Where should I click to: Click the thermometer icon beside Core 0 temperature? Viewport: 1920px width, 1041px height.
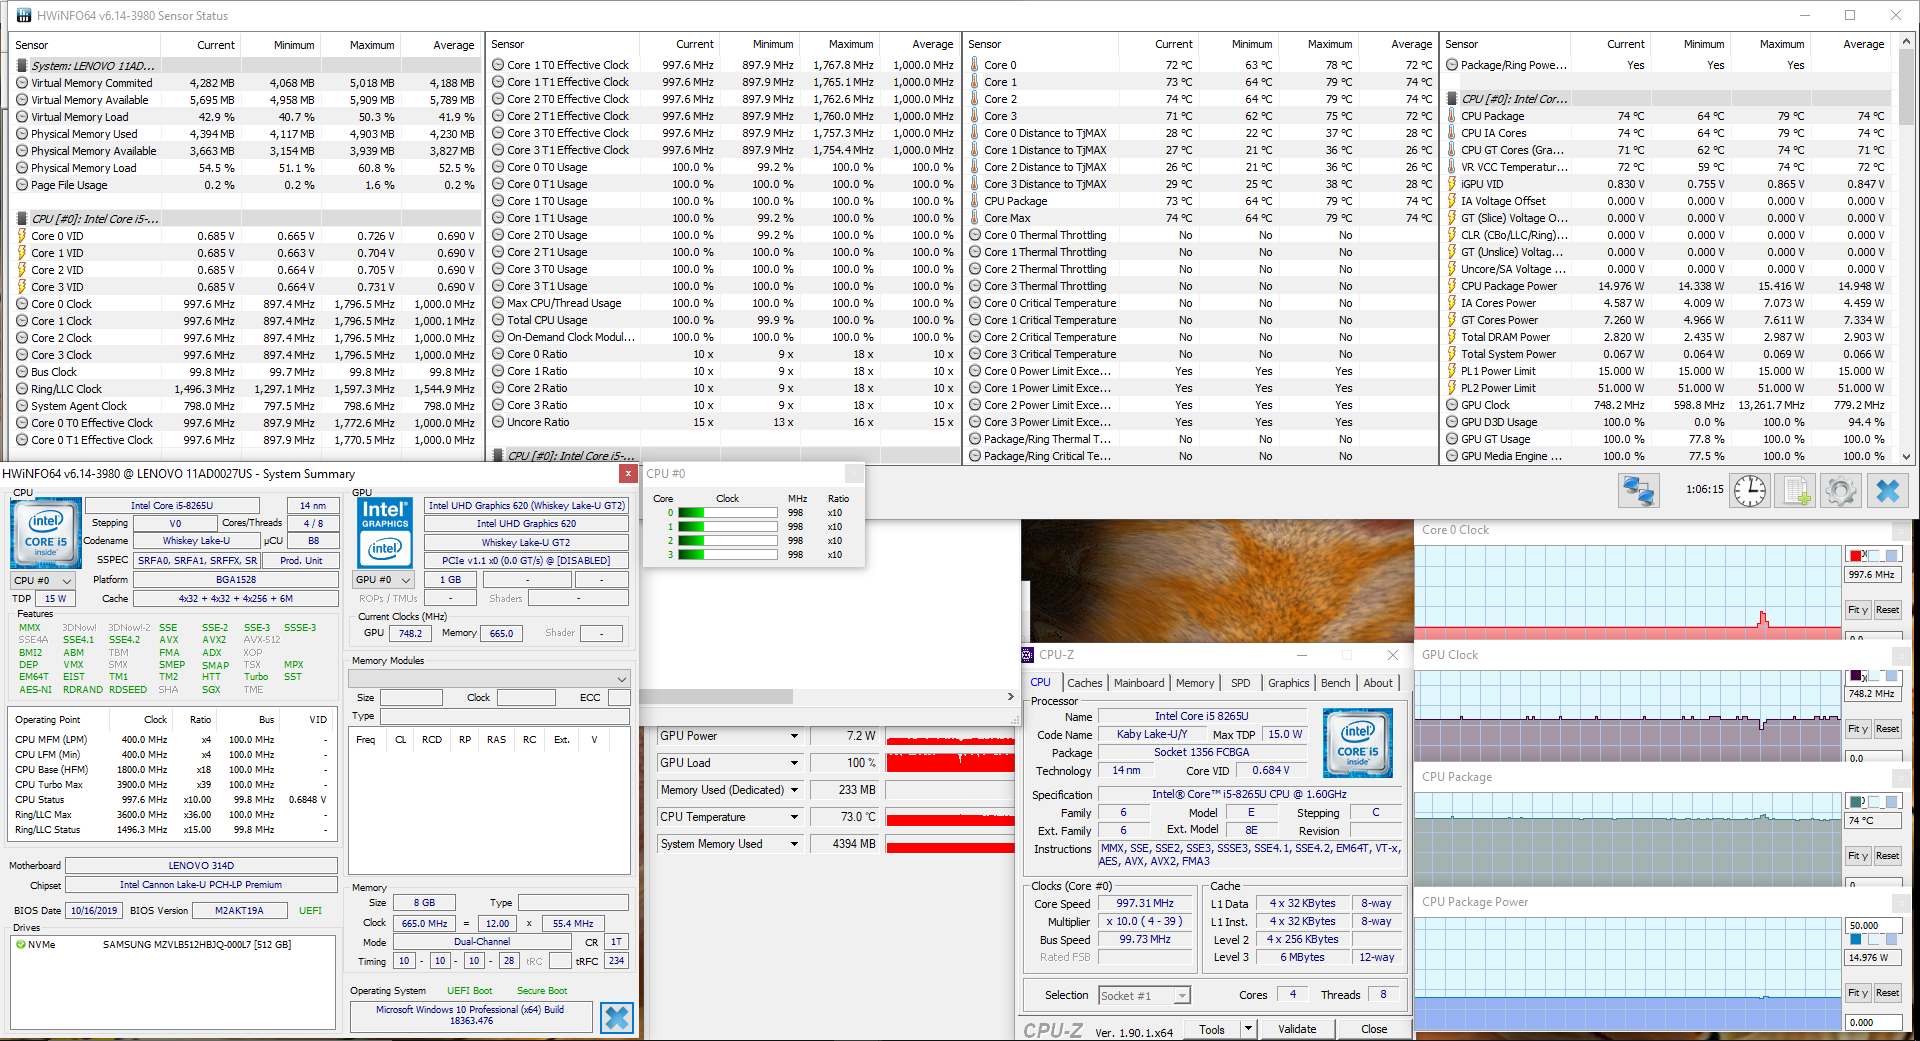point(975,65)
